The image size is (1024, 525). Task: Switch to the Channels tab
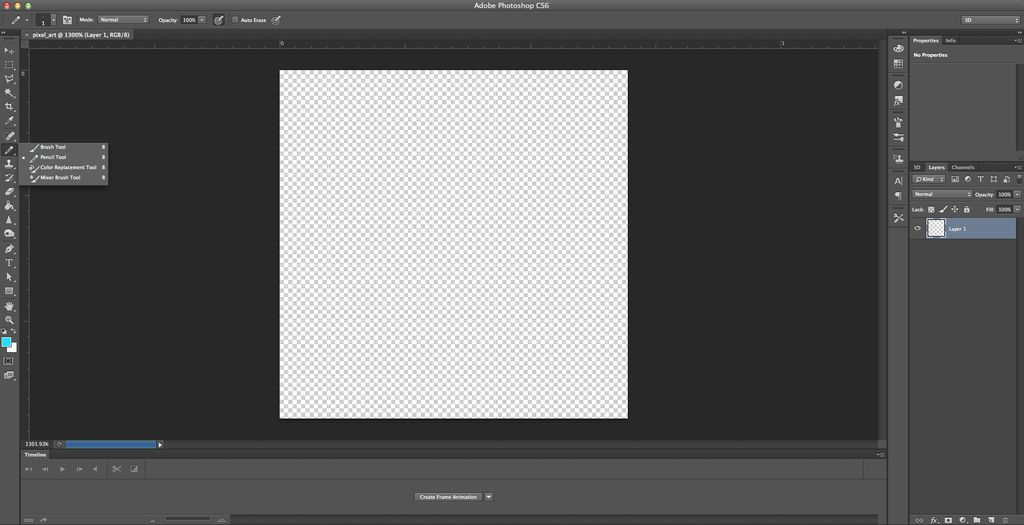[963, 168]
